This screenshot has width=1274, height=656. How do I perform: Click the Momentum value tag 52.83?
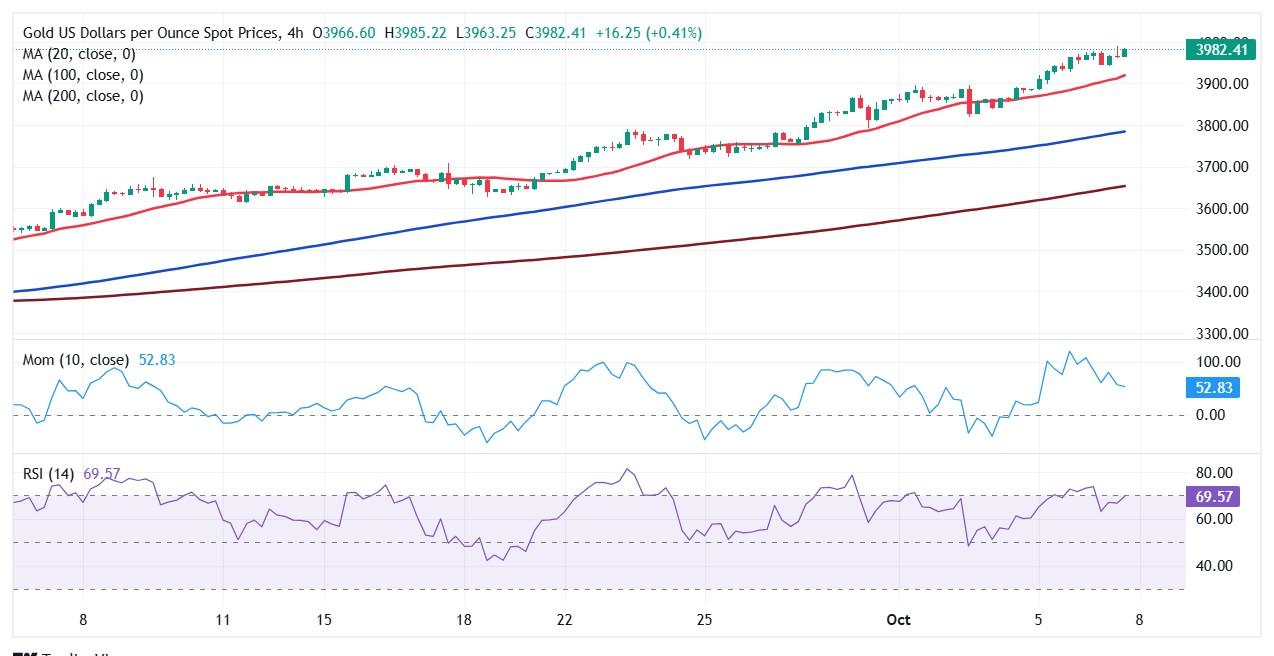(1213, 387)
